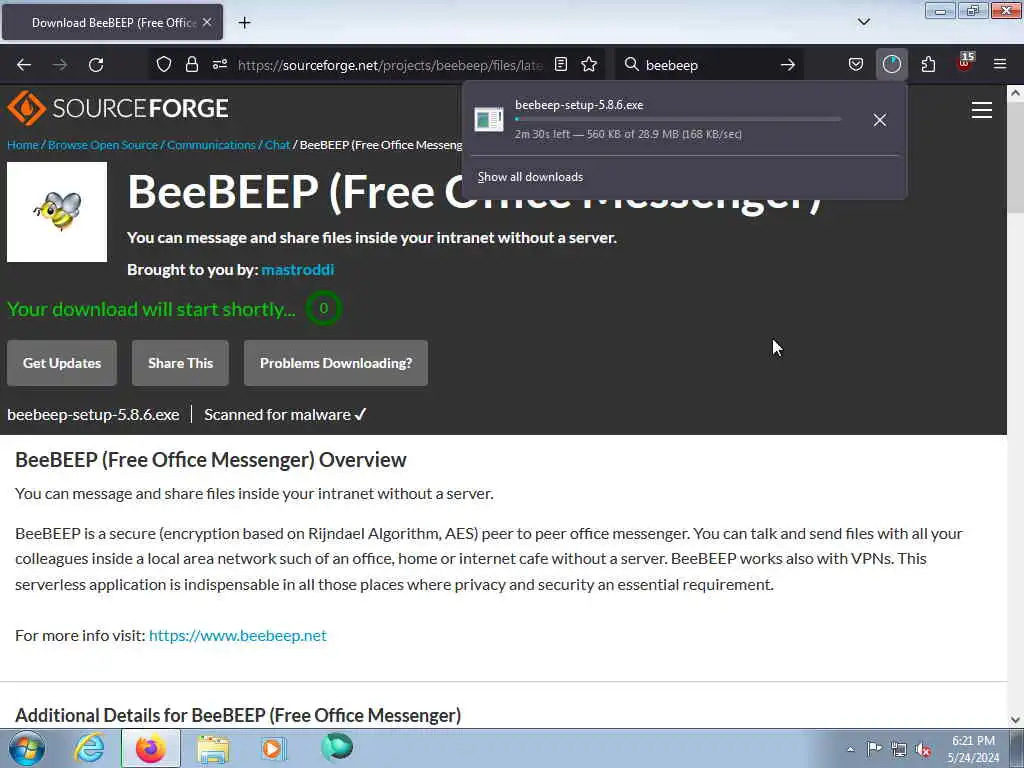
Task: Click the SourceForge logo
Action: pyautogui.click(x=118, y=108)
